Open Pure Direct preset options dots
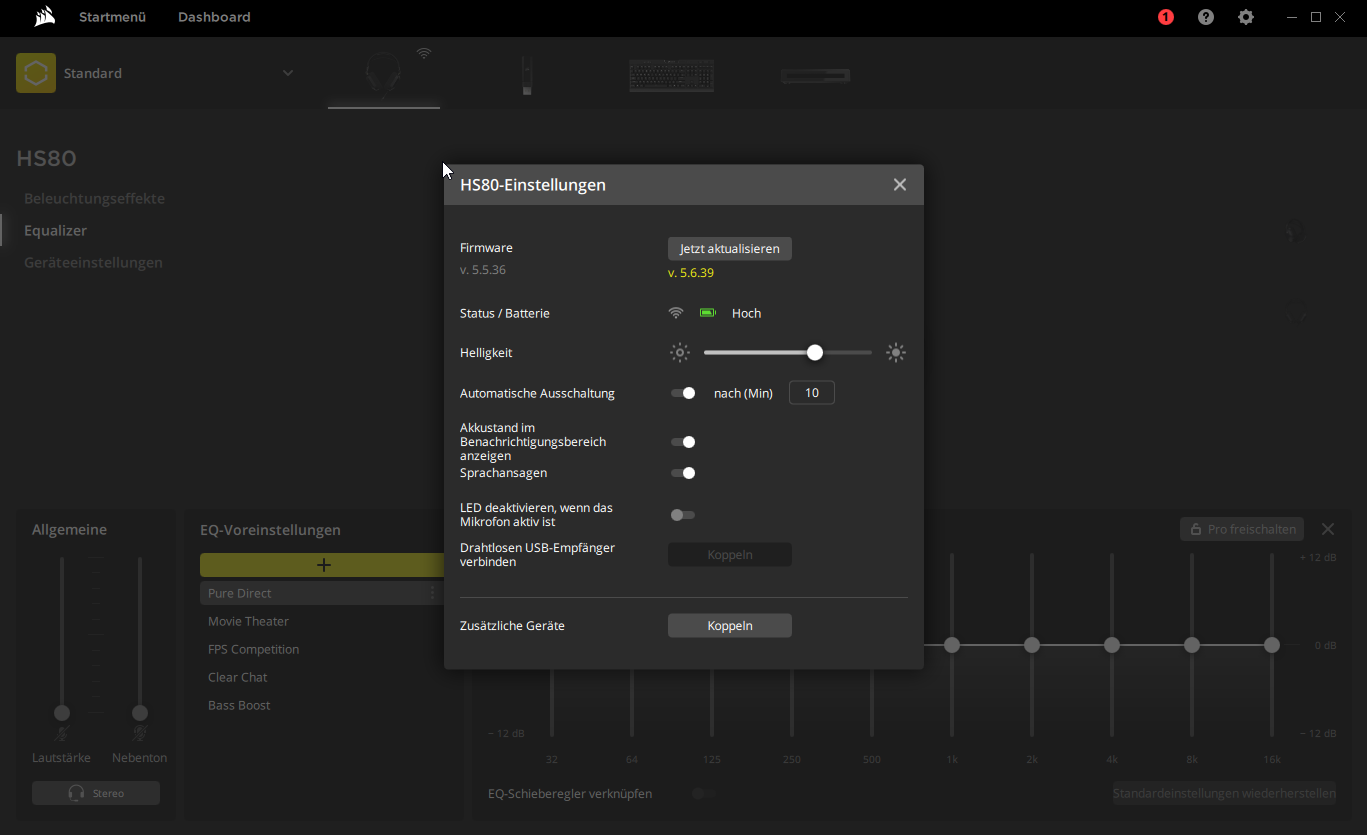The image size is (1367, 835). pos(432,593)
